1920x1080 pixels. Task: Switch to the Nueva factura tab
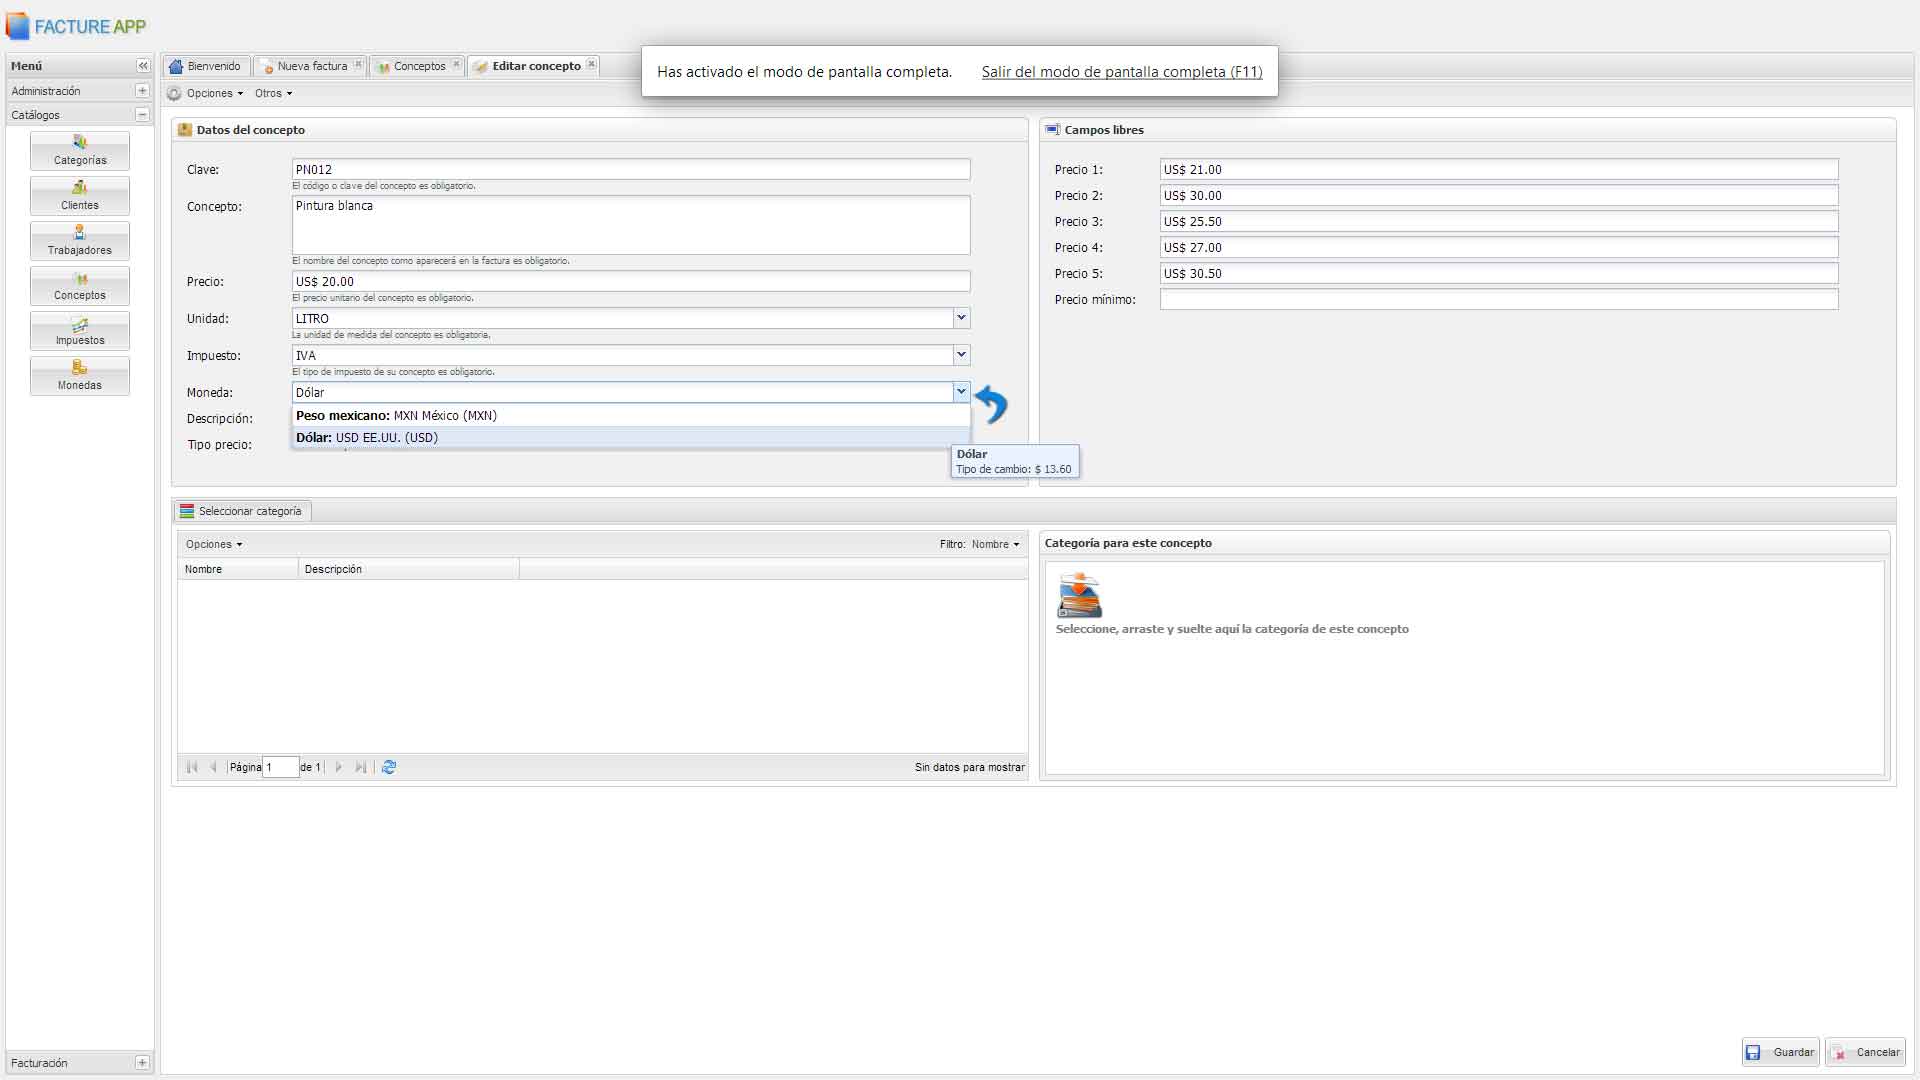tap(311, 66)
